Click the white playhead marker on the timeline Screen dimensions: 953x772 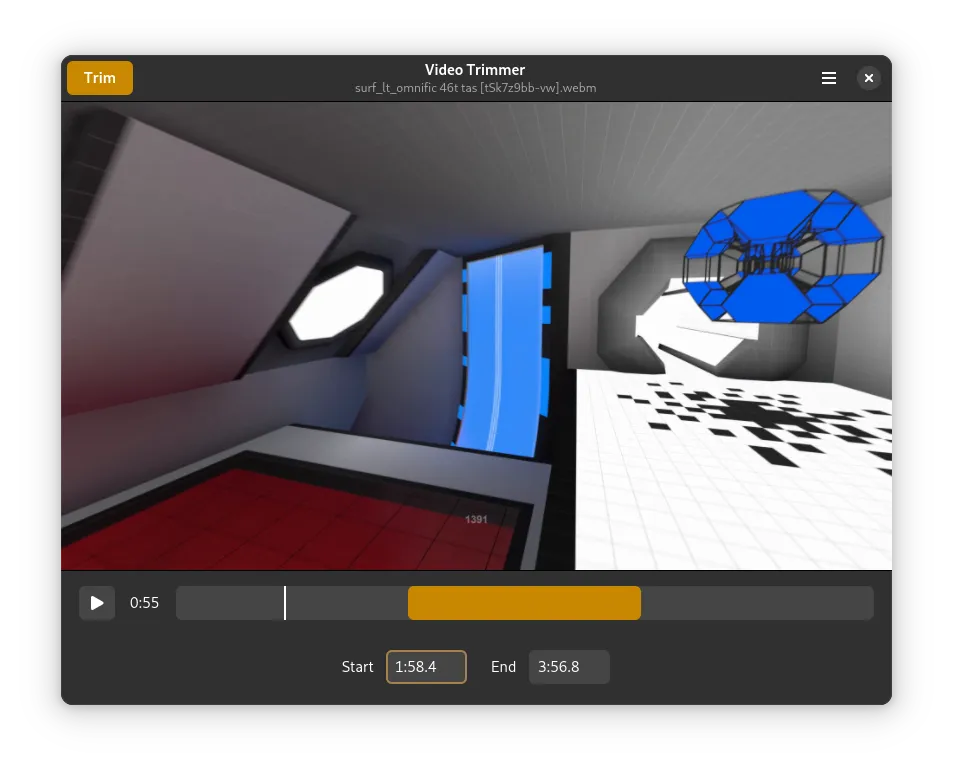[285, 603]
